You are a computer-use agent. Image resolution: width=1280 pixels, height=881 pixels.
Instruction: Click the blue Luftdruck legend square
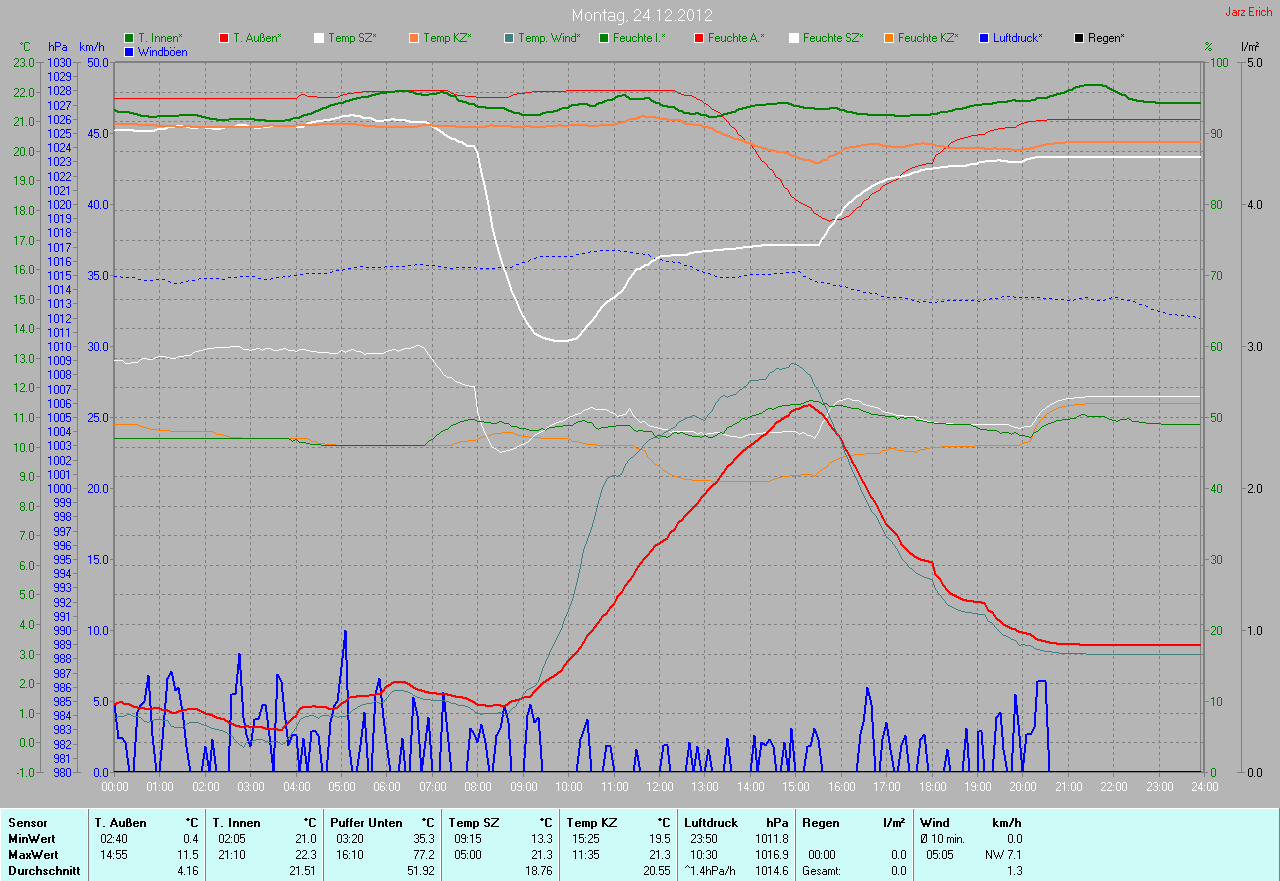point(984,38)
